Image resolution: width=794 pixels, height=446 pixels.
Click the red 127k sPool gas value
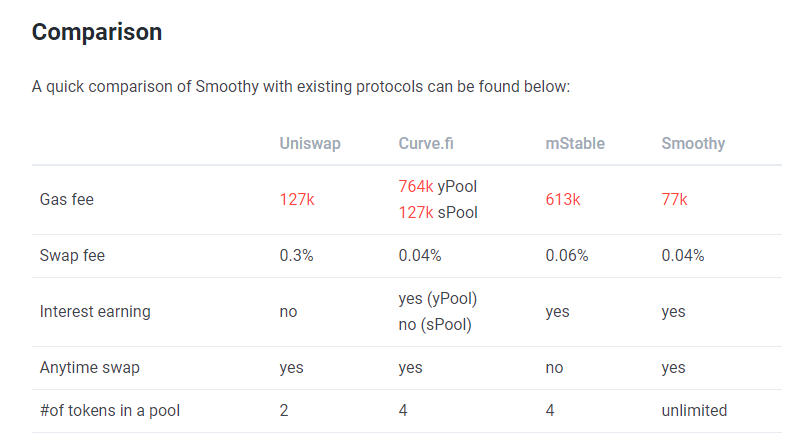(x=416, y=212)
